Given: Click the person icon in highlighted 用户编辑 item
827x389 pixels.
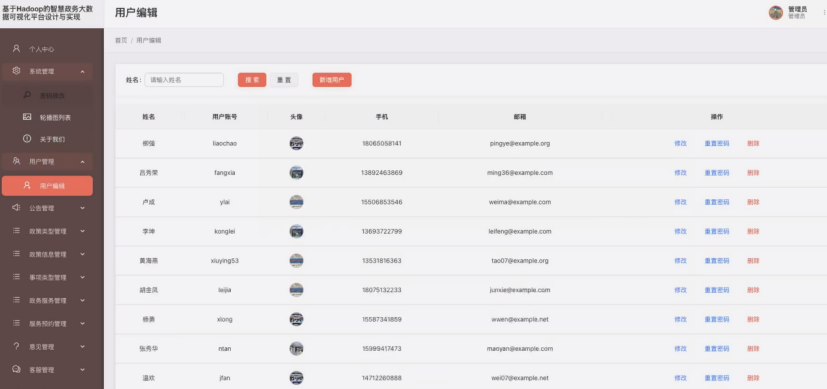Looking at the screenshot, I should coord(27,186).
